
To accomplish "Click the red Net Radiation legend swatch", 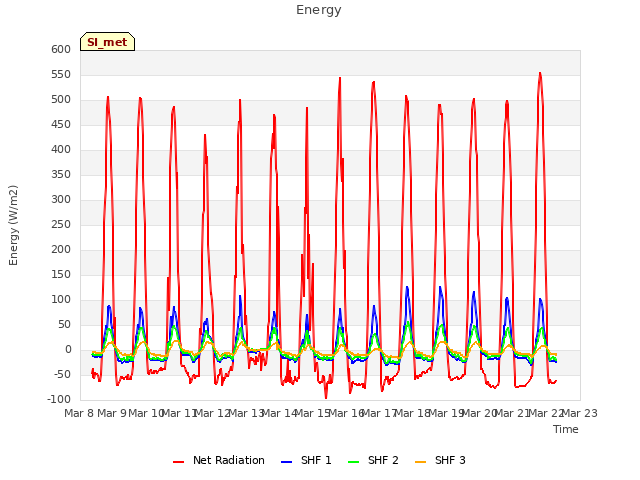I will tap(178, 462).
